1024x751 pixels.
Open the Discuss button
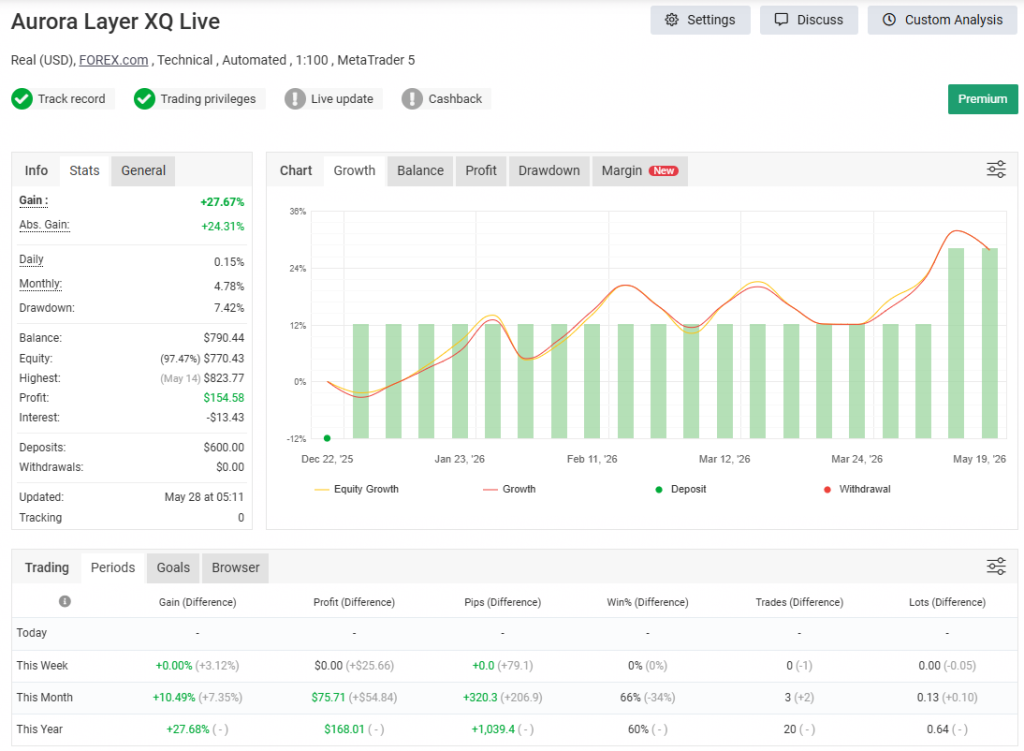tap(808, 20)
